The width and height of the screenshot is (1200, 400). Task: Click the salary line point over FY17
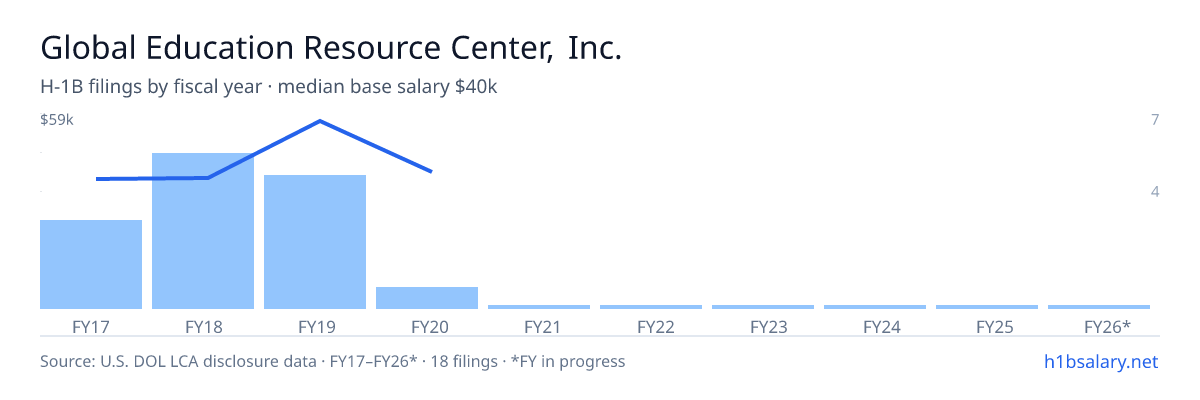coord(97,179)
